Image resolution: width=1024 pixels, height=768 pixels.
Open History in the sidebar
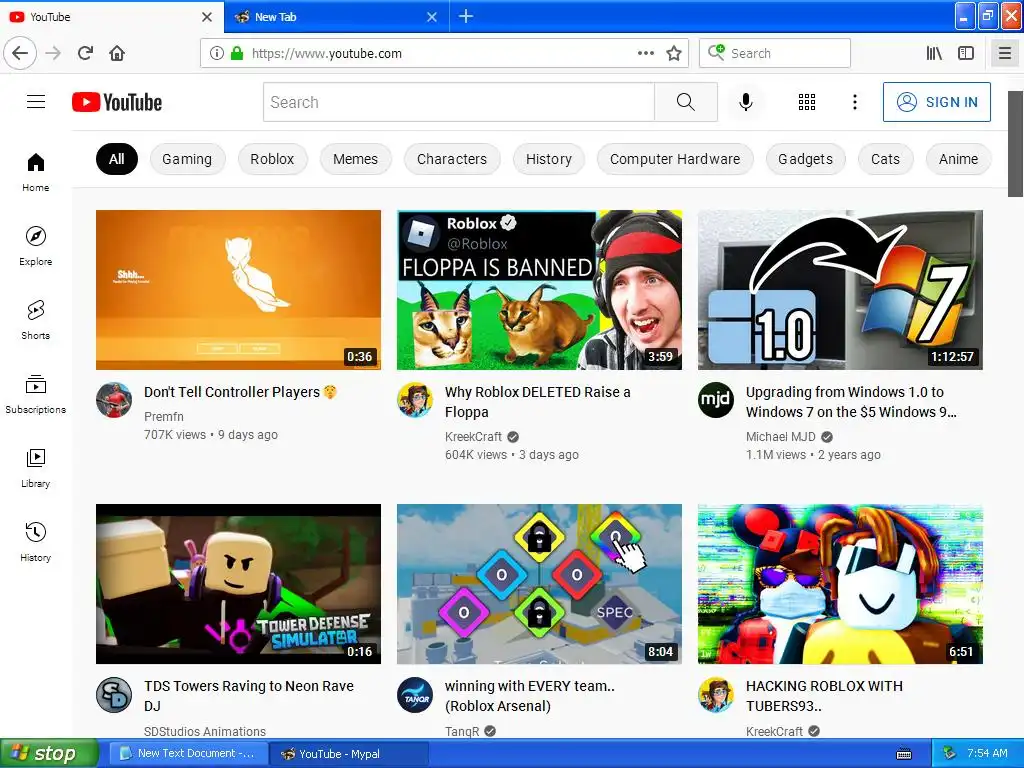coord(36,542)
